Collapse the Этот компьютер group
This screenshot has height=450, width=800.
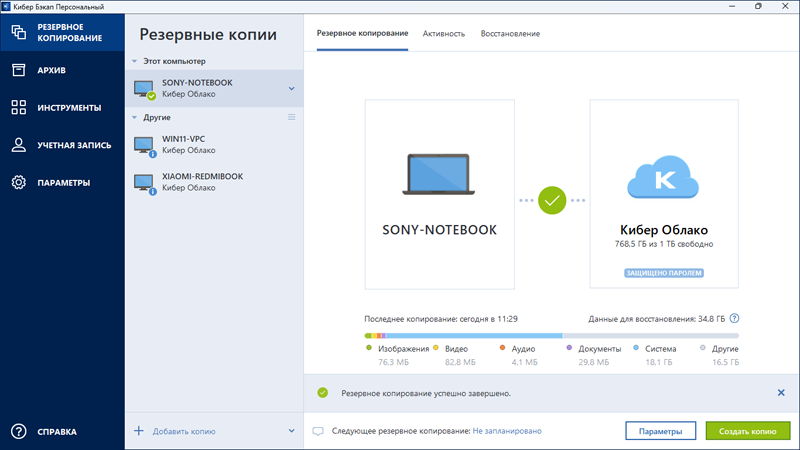[135, 62]
